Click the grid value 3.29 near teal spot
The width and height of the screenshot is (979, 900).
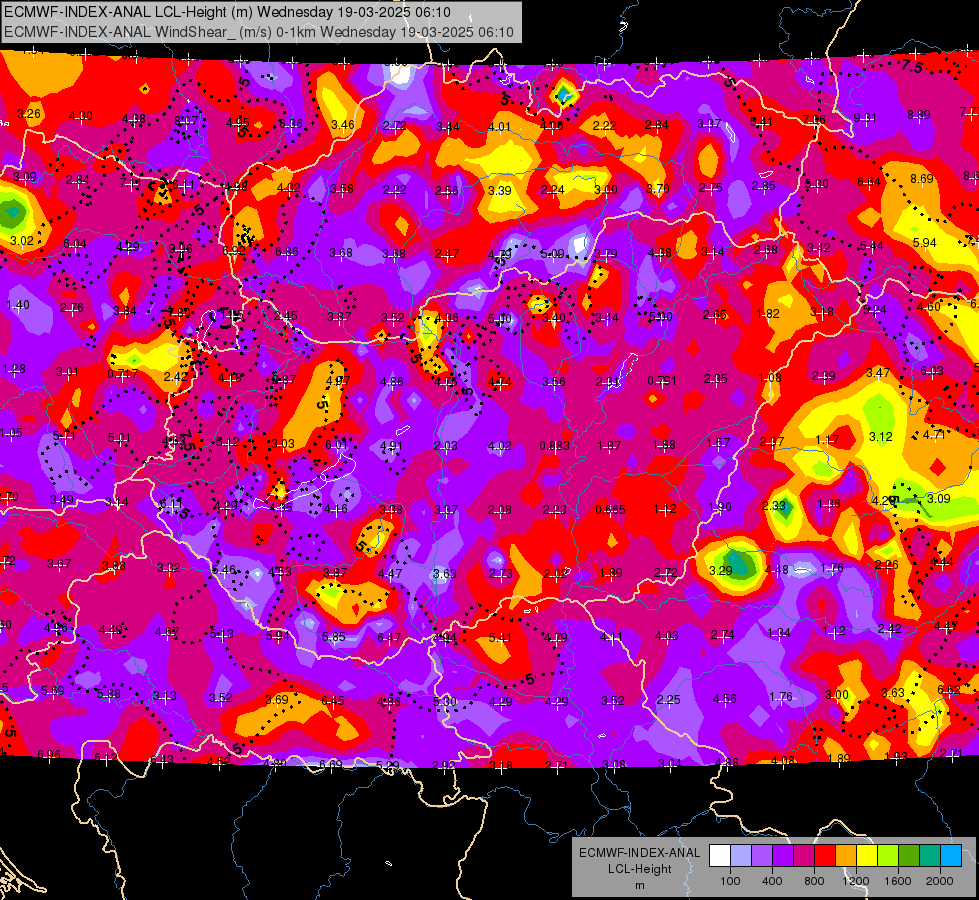click(720, 570)
